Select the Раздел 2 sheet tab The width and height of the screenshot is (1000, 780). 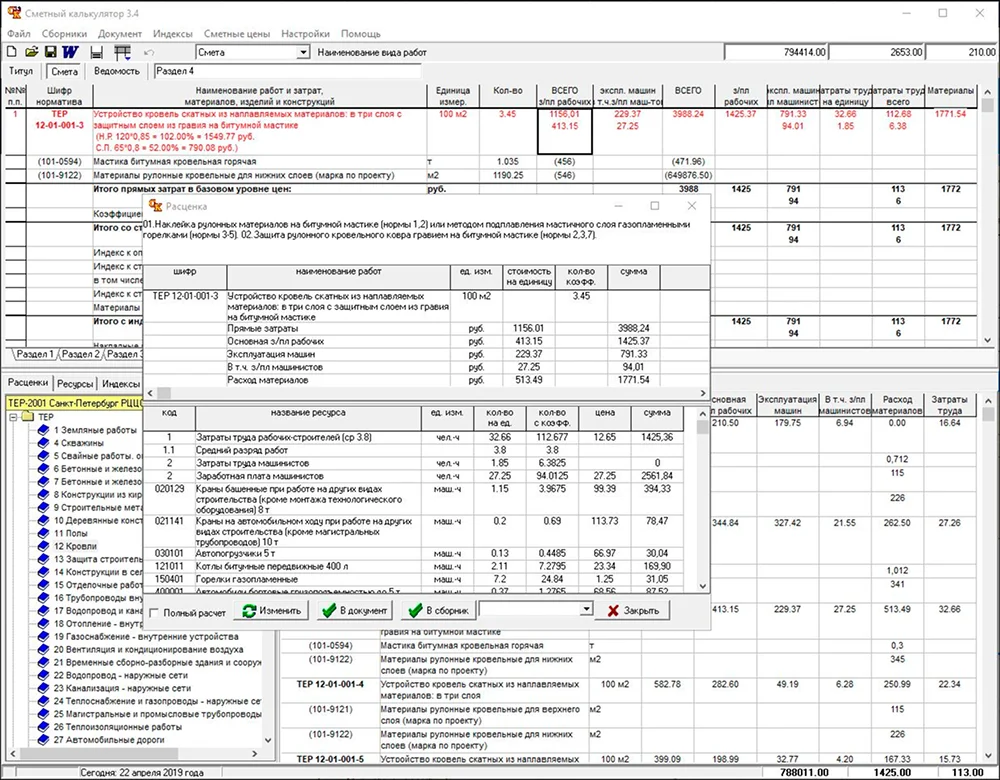click(80, 354)
